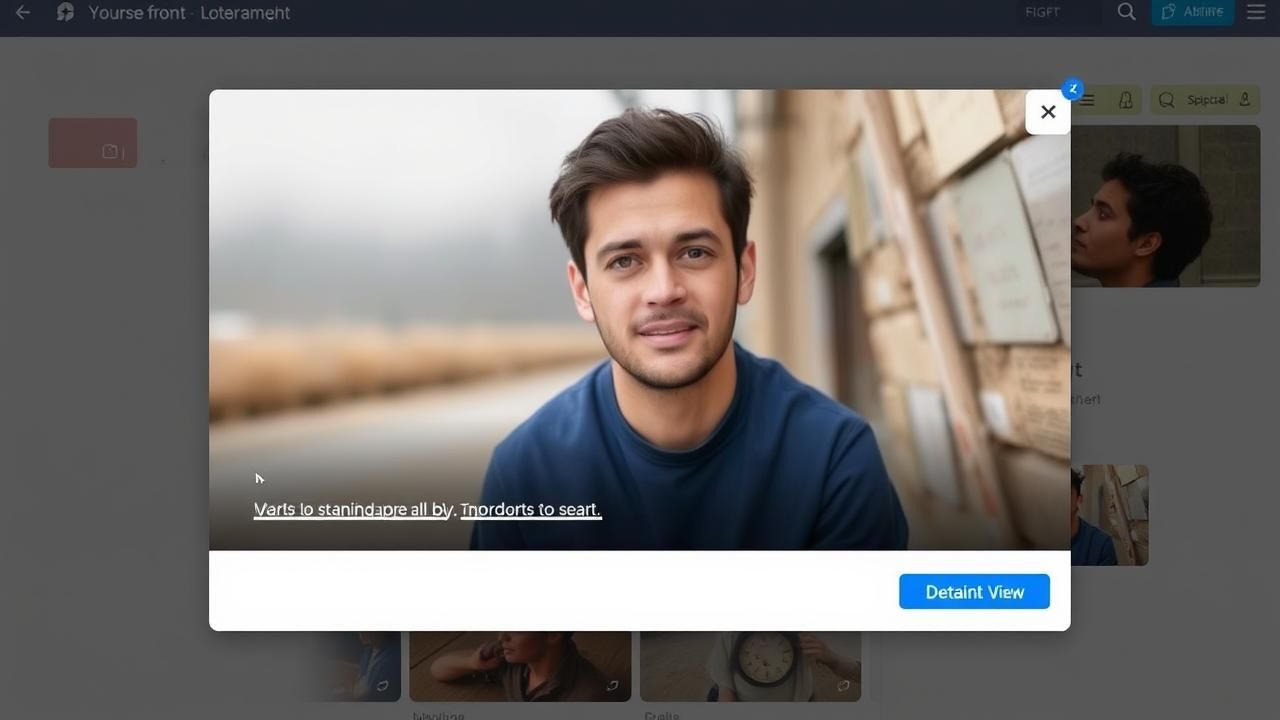The image size is (1280, 720).
Task: Click the Detaint View button
Action: click(x=974, y=592)
